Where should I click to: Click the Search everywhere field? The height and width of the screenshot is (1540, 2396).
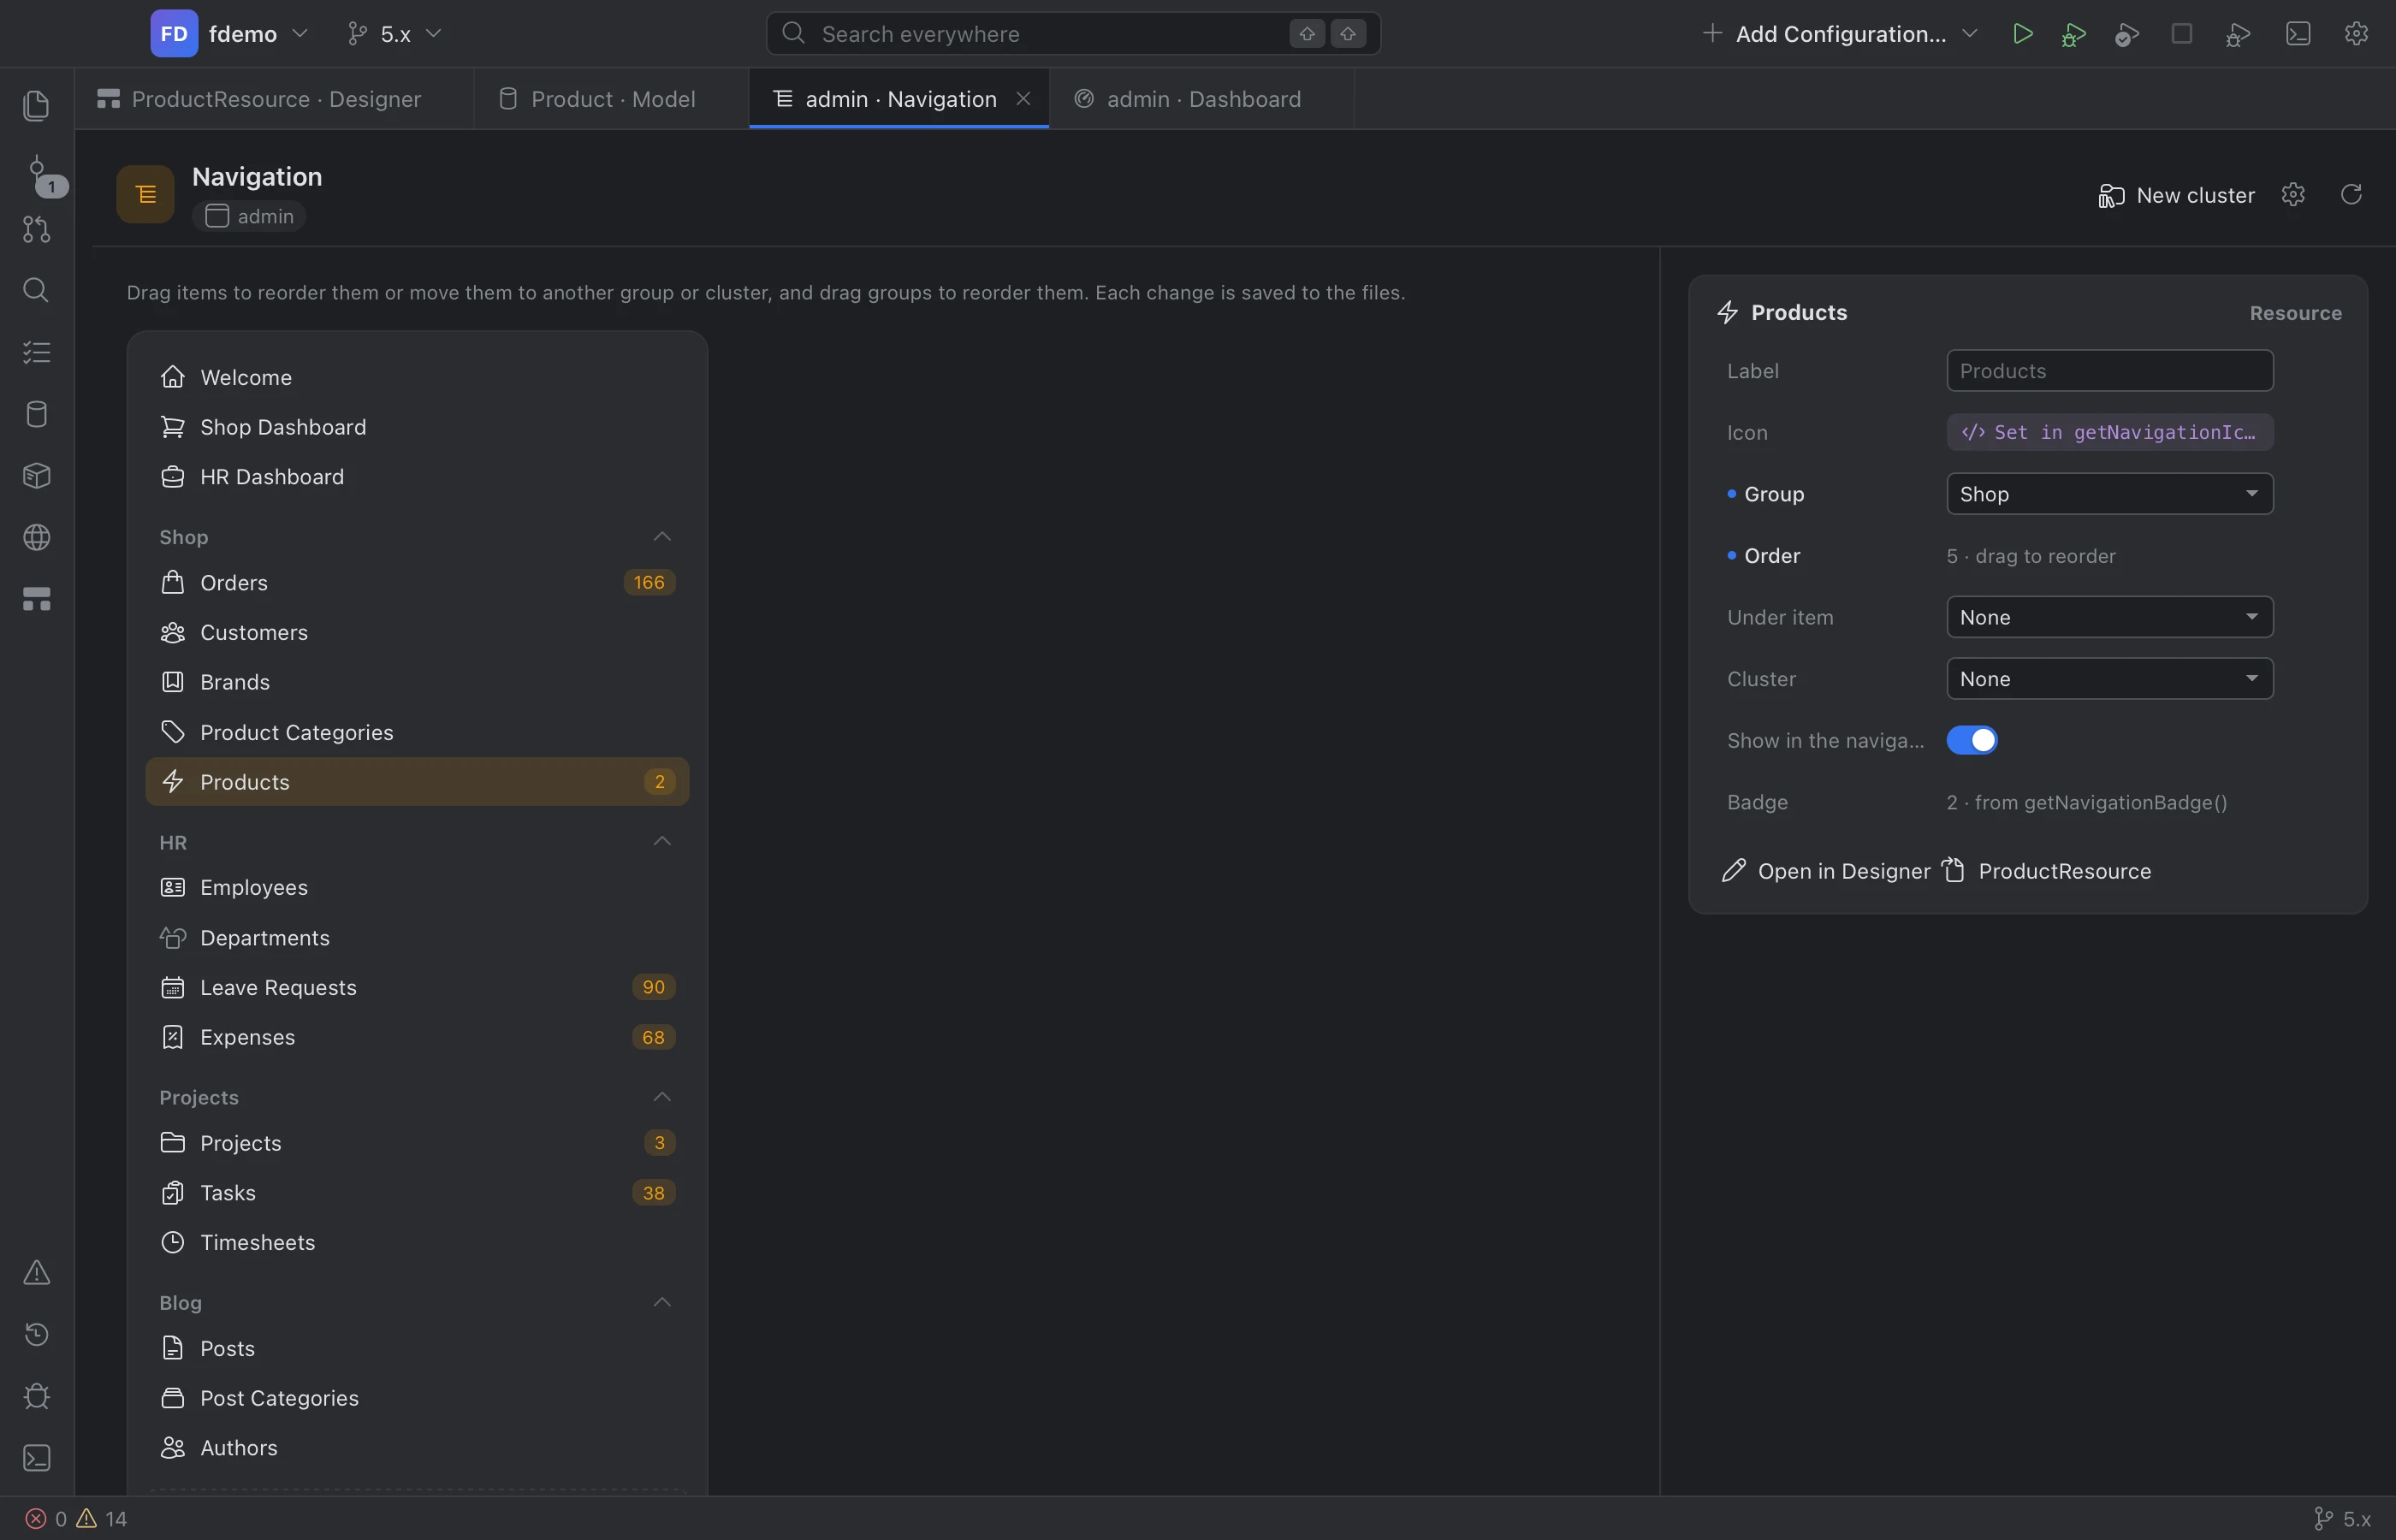pyautogui.click(x=1073, y=34)
